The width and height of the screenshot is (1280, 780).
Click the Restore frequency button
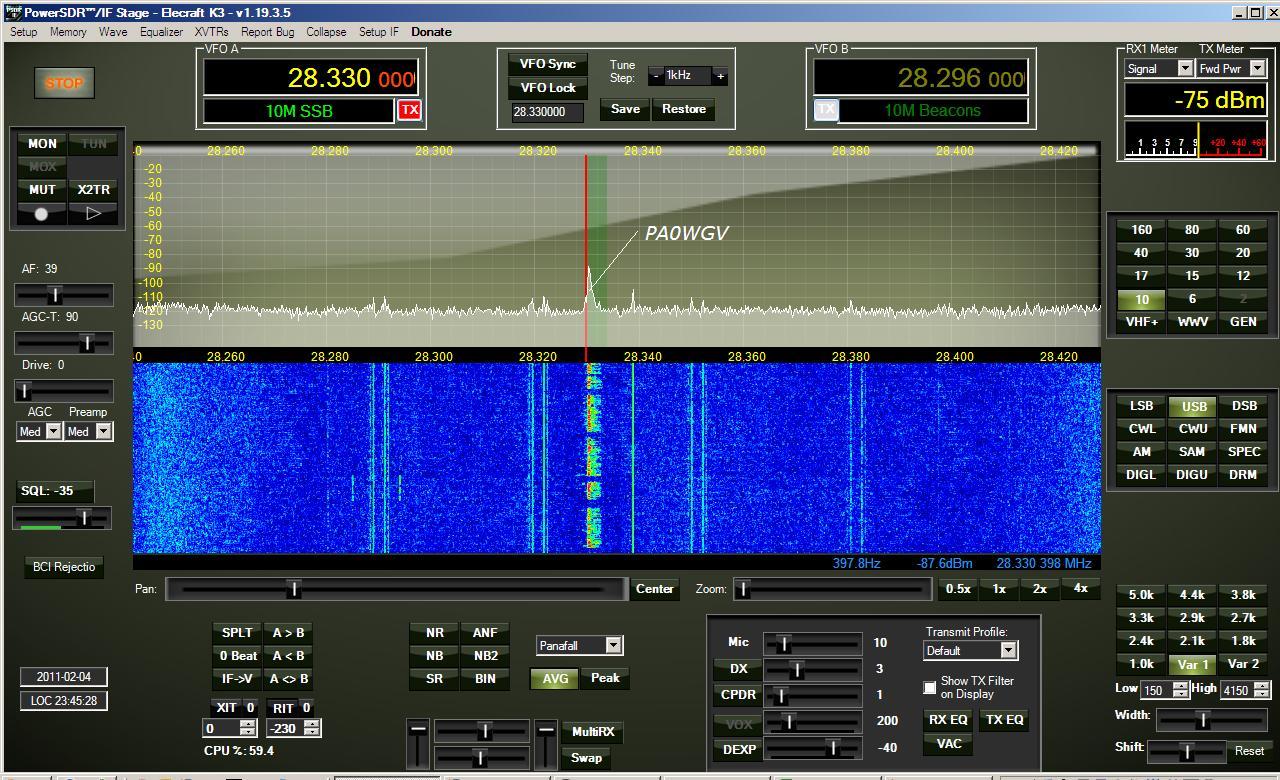[x=684, y=109]
